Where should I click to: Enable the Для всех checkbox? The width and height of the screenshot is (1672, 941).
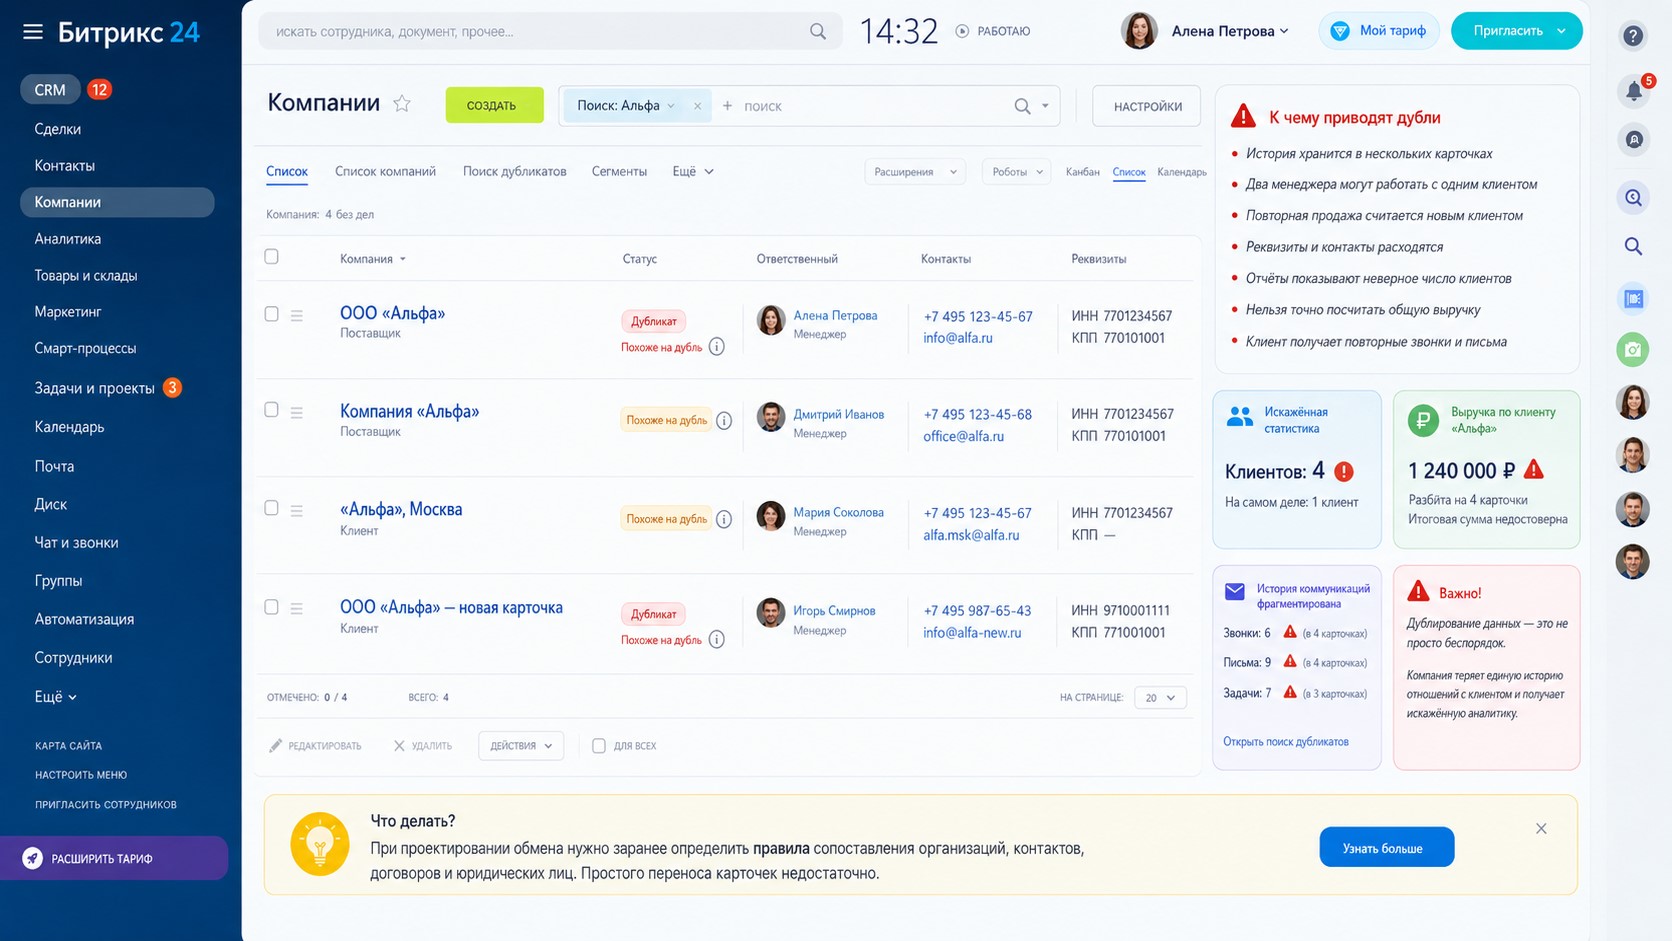599,746
